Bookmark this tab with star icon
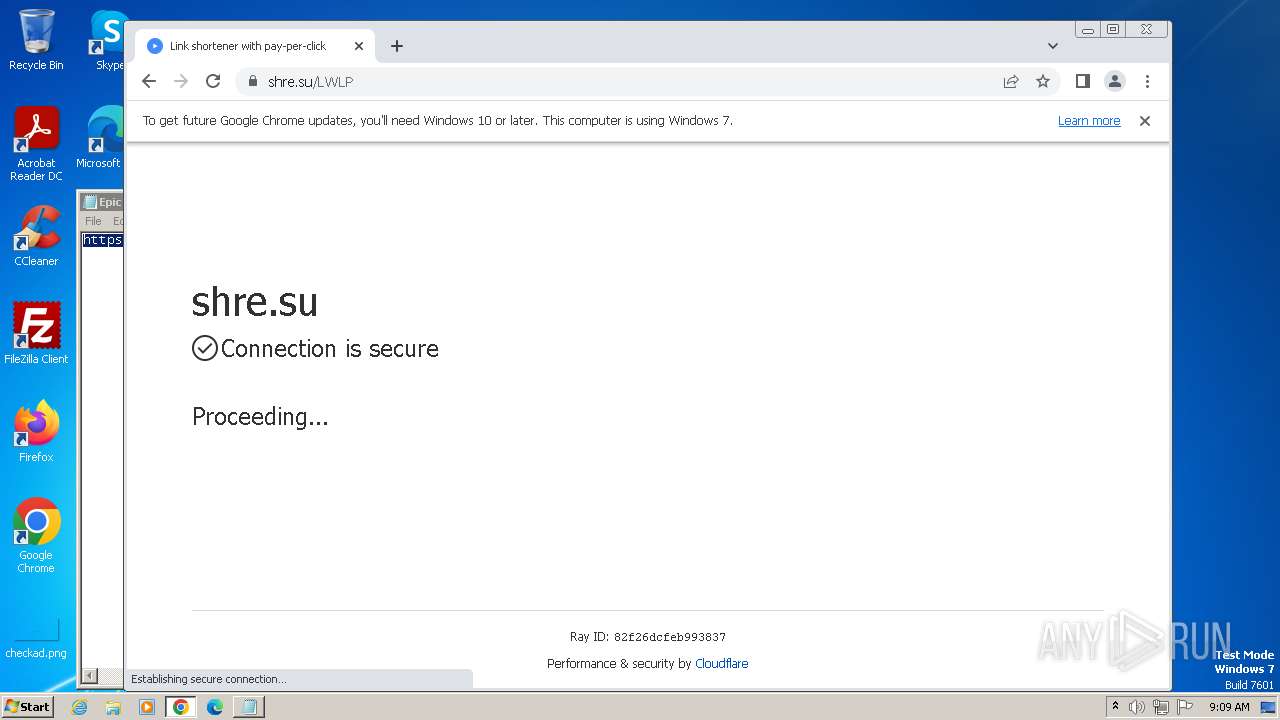Screen dimensions: 1280x720 1043,82
